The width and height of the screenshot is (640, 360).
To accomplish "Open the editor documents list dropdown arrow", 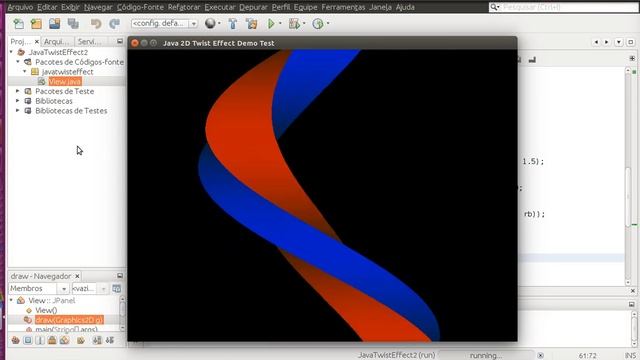I will click(x=619, y=42).
